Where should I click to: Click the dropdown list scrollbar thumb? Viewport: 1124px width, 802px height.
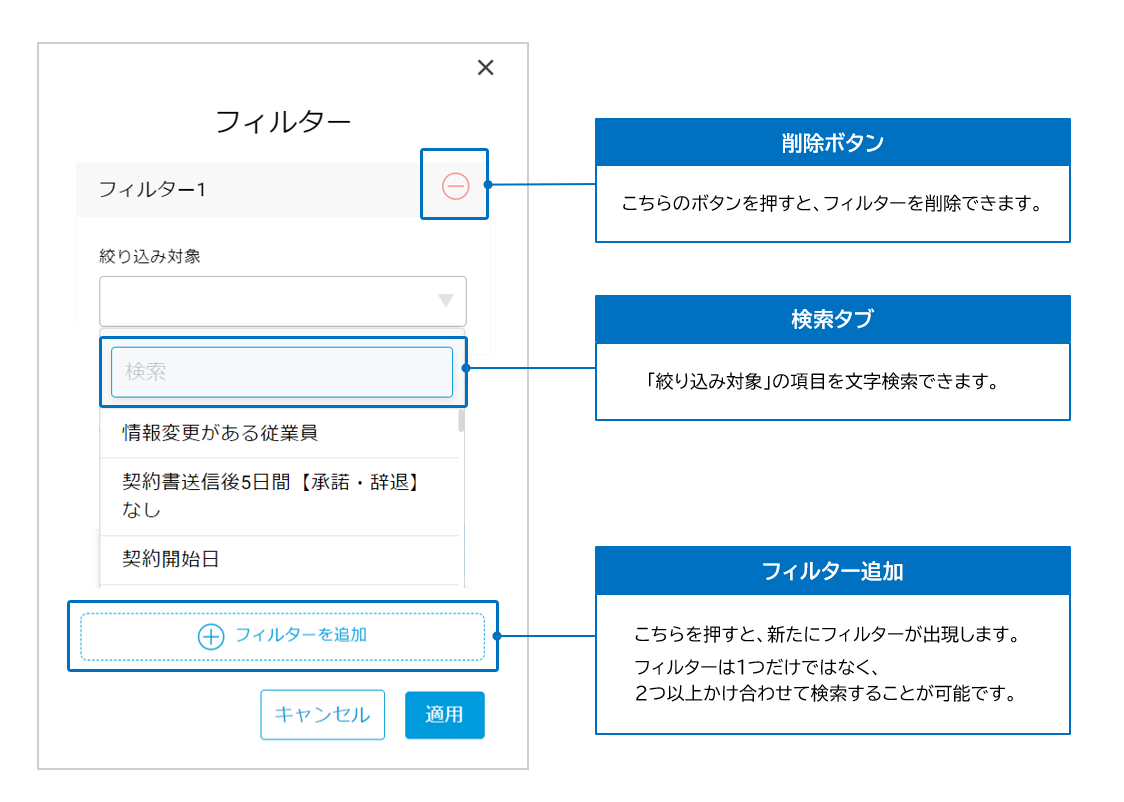[x=461, y=420]
